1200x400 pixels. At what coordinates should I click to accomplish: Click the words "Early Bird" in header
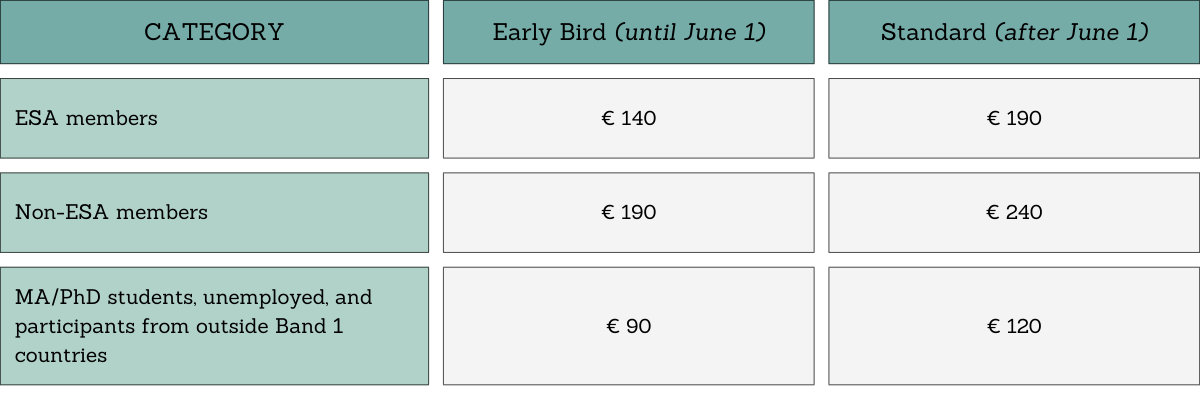coord(548,32)
